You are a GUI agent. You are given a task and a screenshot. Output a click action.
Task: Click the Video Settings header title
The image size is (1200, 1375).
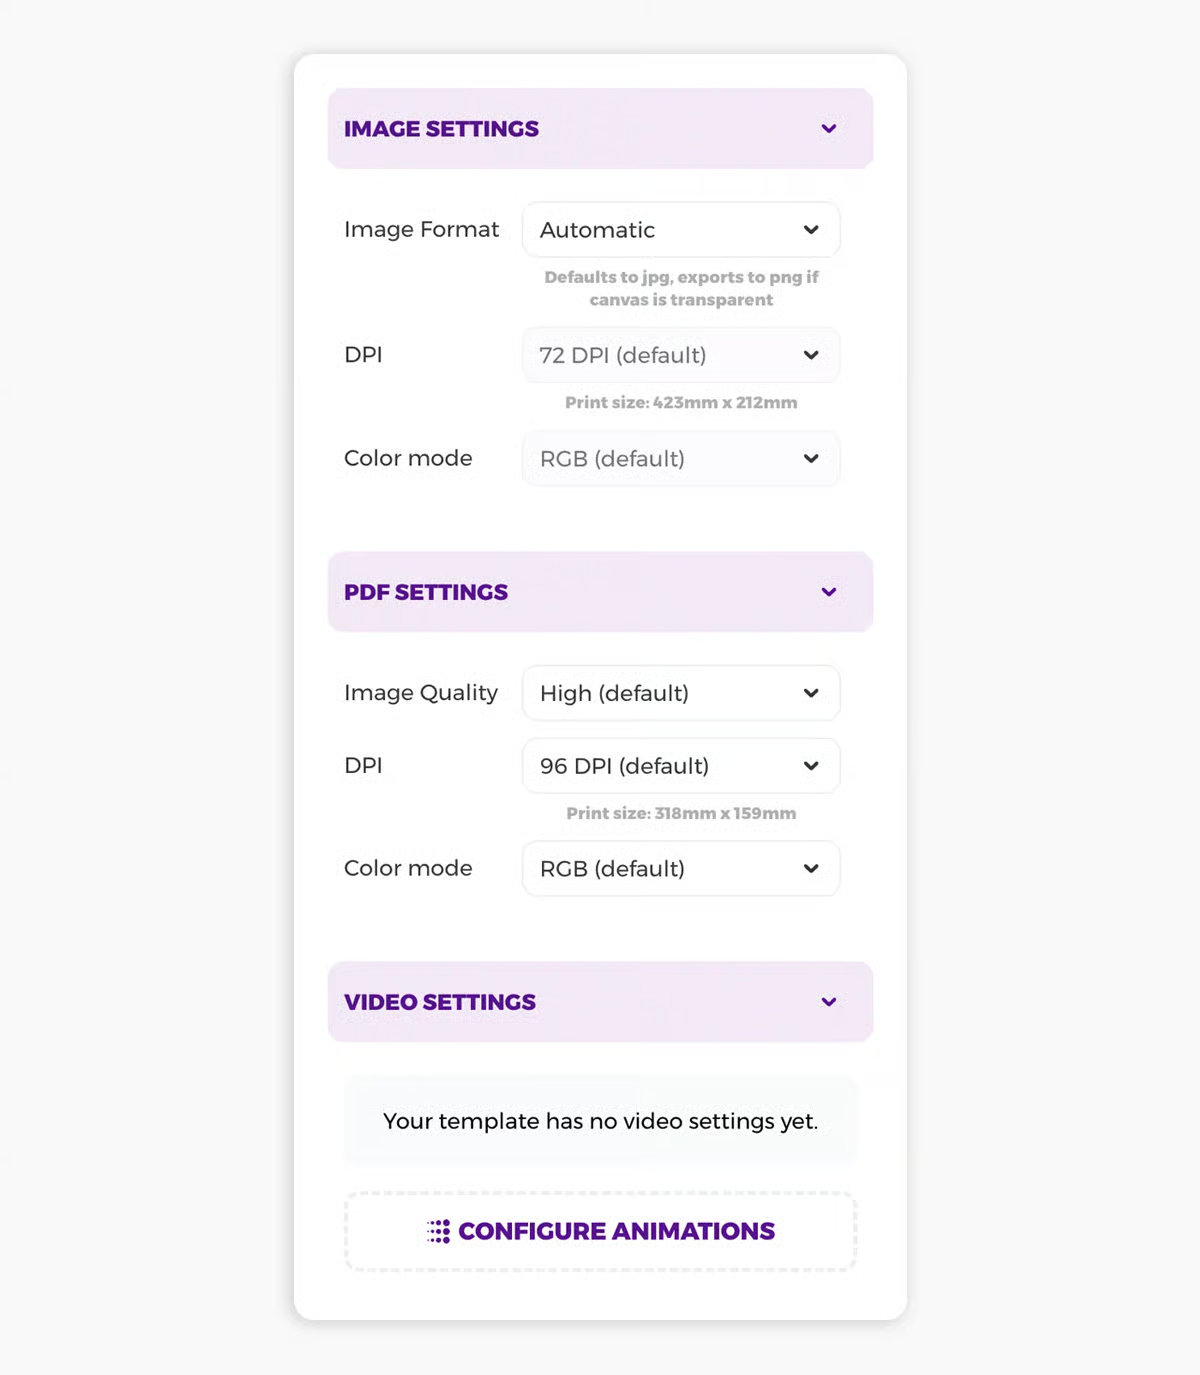coord(440,1002)
